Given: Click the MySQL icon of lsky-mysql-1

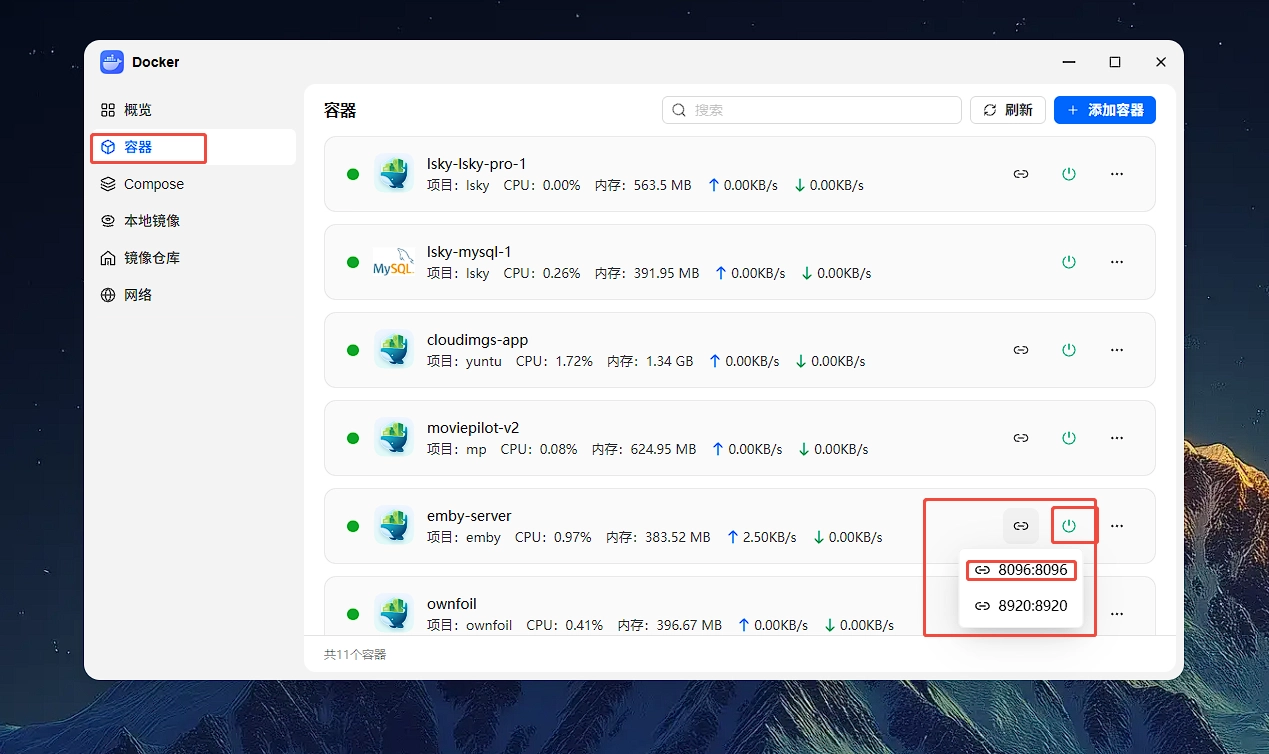Looking at the screenshot, I should point(393,262).
